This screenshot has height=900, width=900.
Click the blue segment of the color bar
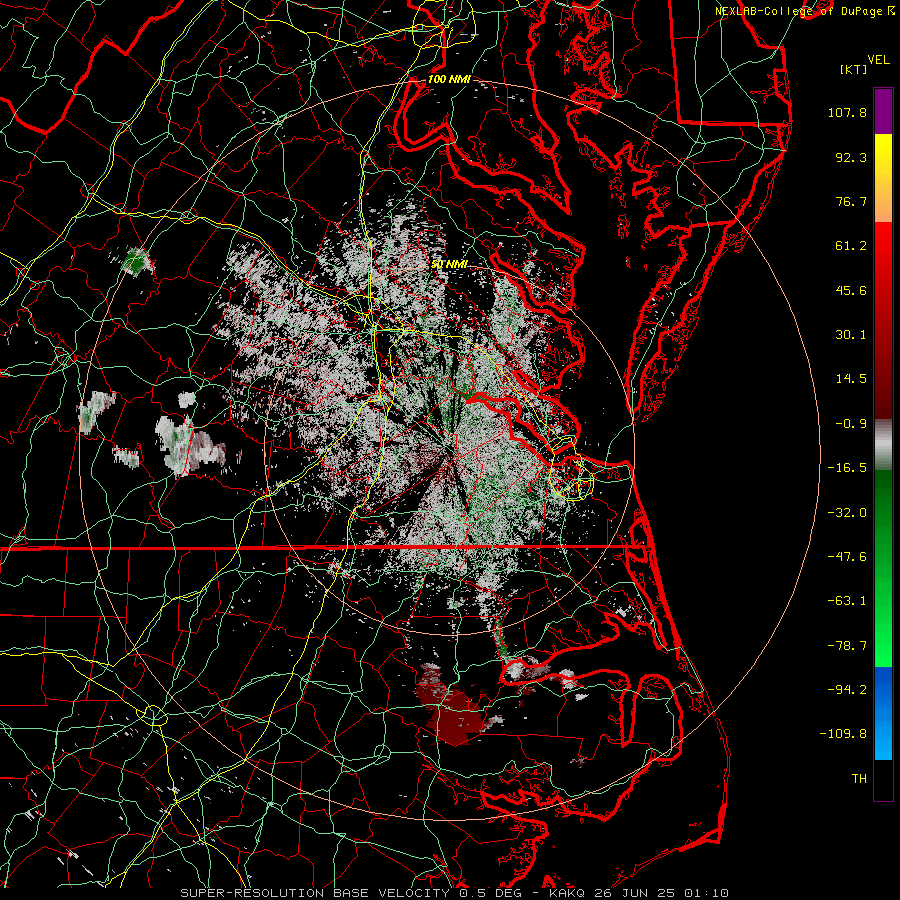883,713
